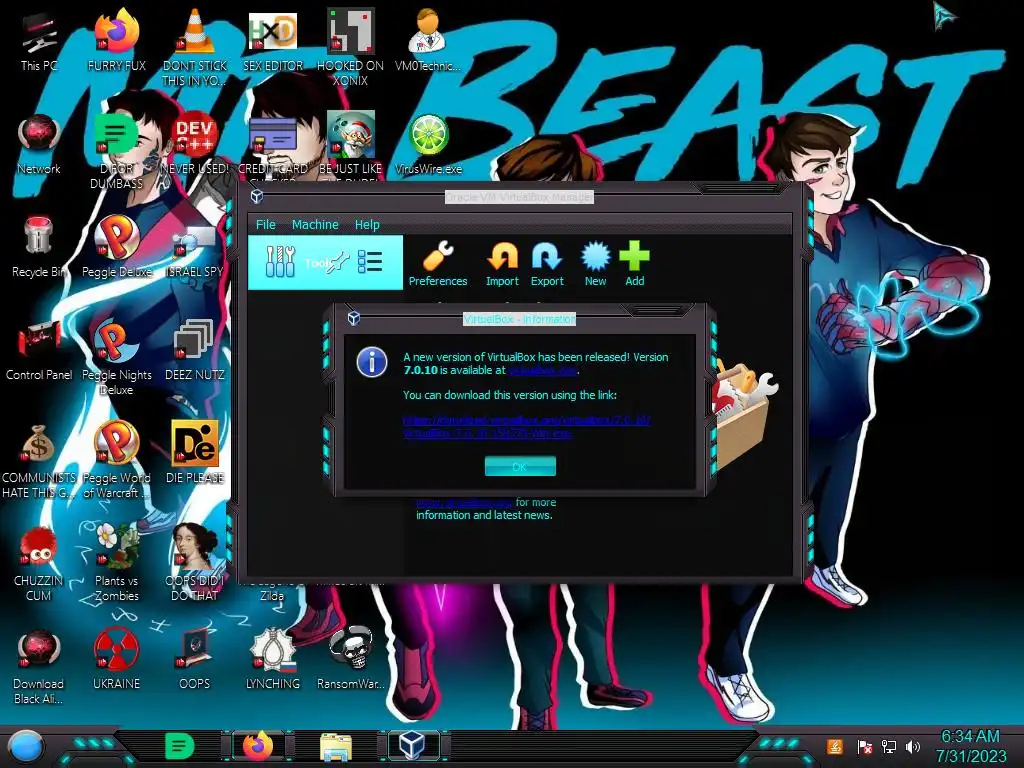1024x768 pixels.
Task: Select the HOOKED ON XONIX desktop icon
Action: point(351,47)
